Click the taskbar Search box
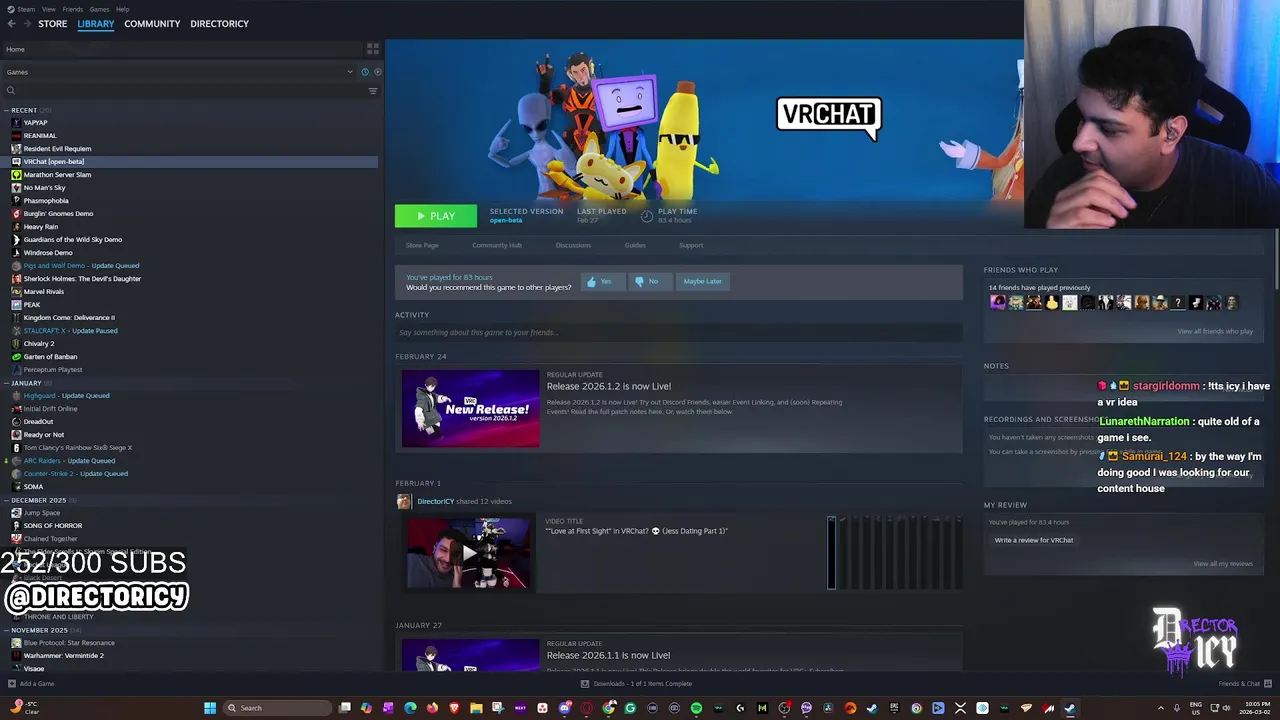 [x=277, y=708]
